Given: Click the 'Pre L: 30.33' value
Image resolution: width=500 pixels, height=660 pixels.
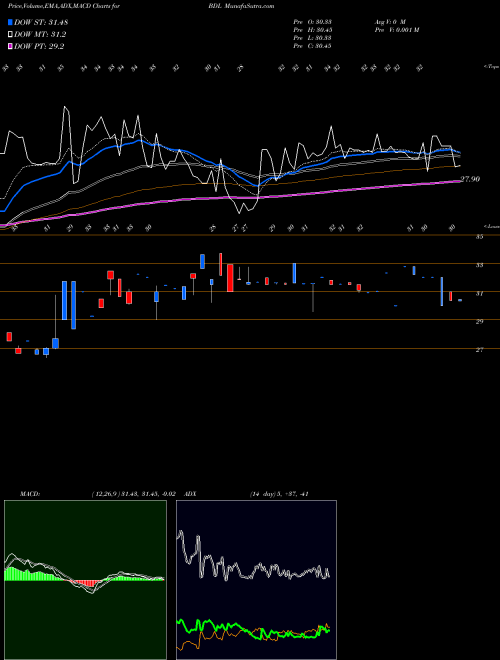Looking at the screenshot, I should click(x=312, y=38).
